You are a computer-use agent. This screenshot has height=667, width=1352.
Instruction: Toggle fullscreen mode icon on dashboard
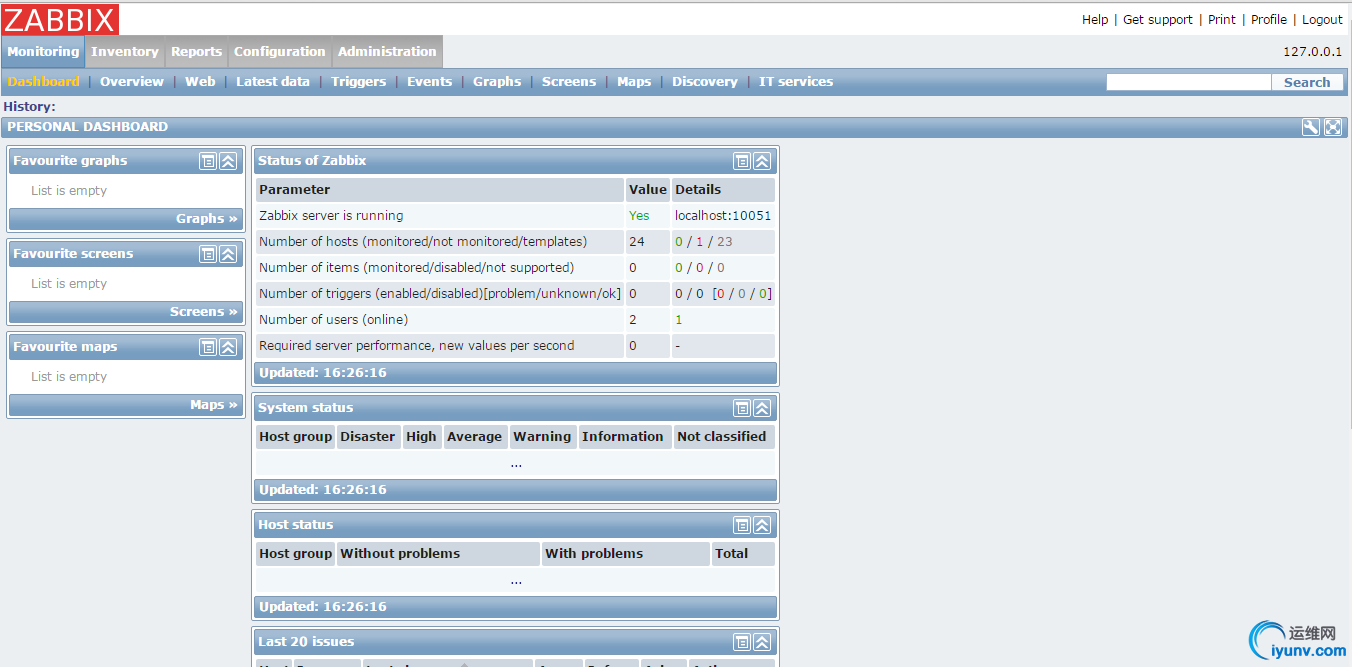tap(1333, 127)
